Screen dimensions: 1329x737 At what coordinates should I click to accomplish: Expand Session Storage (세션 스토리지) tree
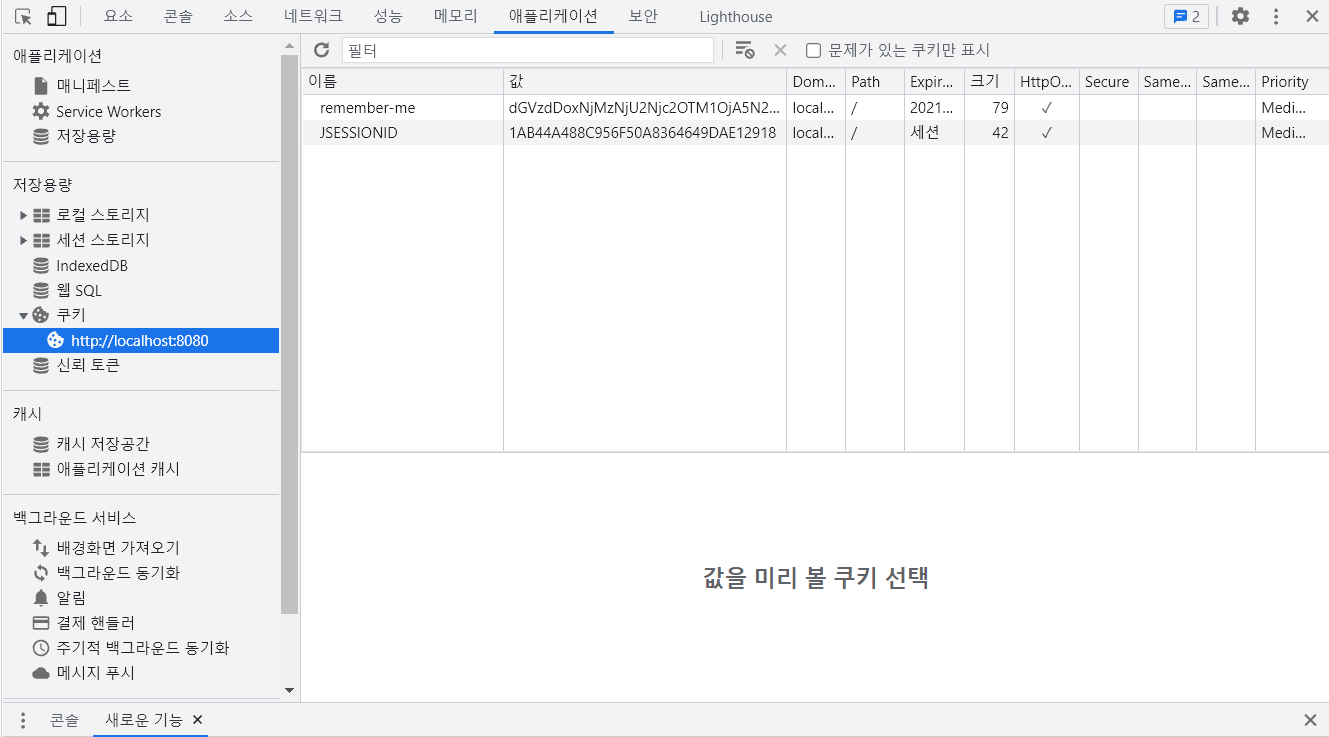(24, 240)
